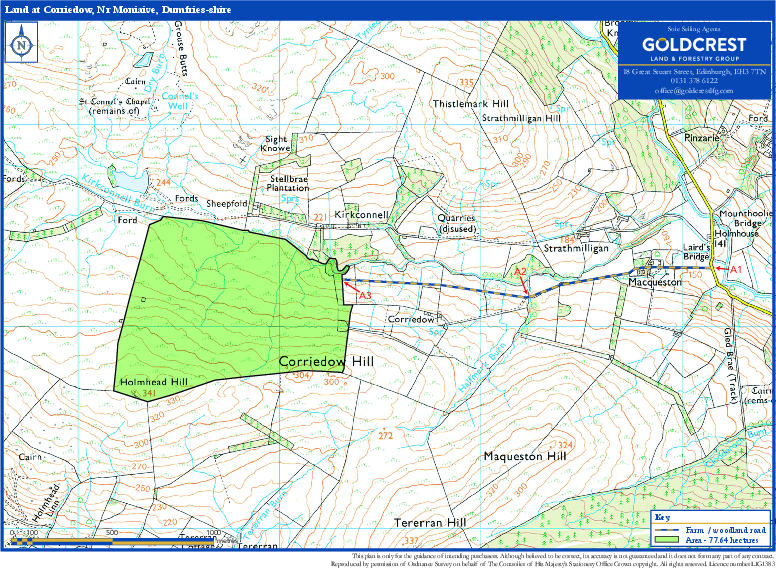Screen dimensions: 776x568
Task: Click the A2 access point label
Action: click(x=520, y=271)
